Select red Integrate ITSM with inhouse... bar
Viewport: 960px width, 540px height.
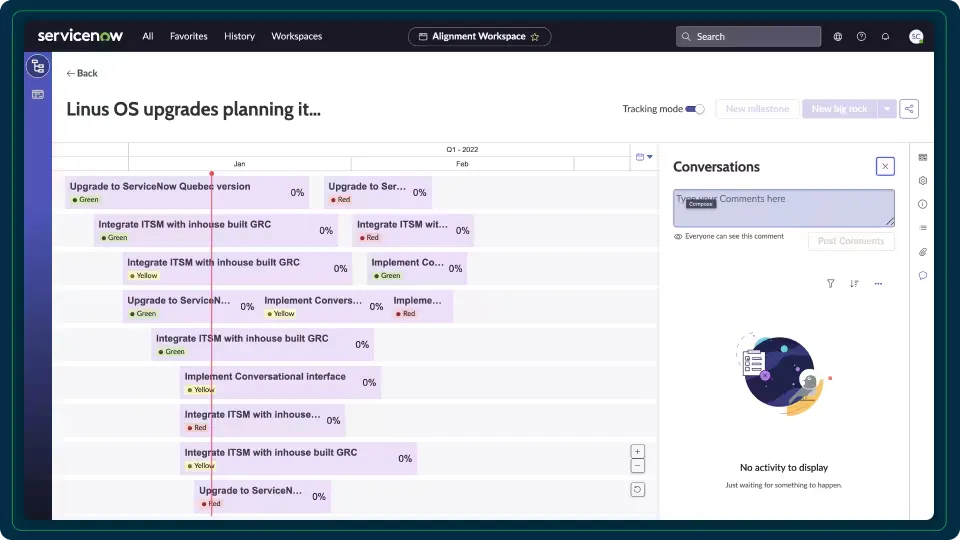[262, 420]
